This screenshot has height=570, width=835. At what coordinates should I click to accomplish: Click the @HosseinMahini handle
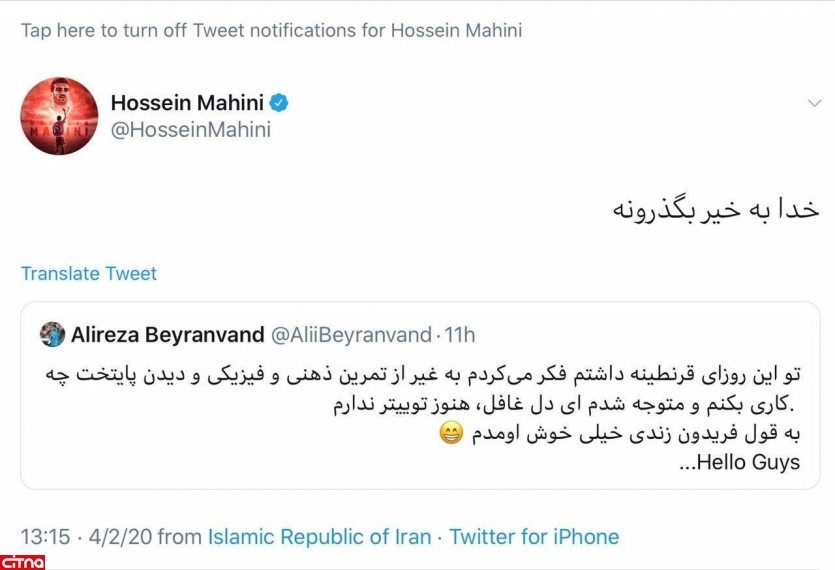coord(191,130)
